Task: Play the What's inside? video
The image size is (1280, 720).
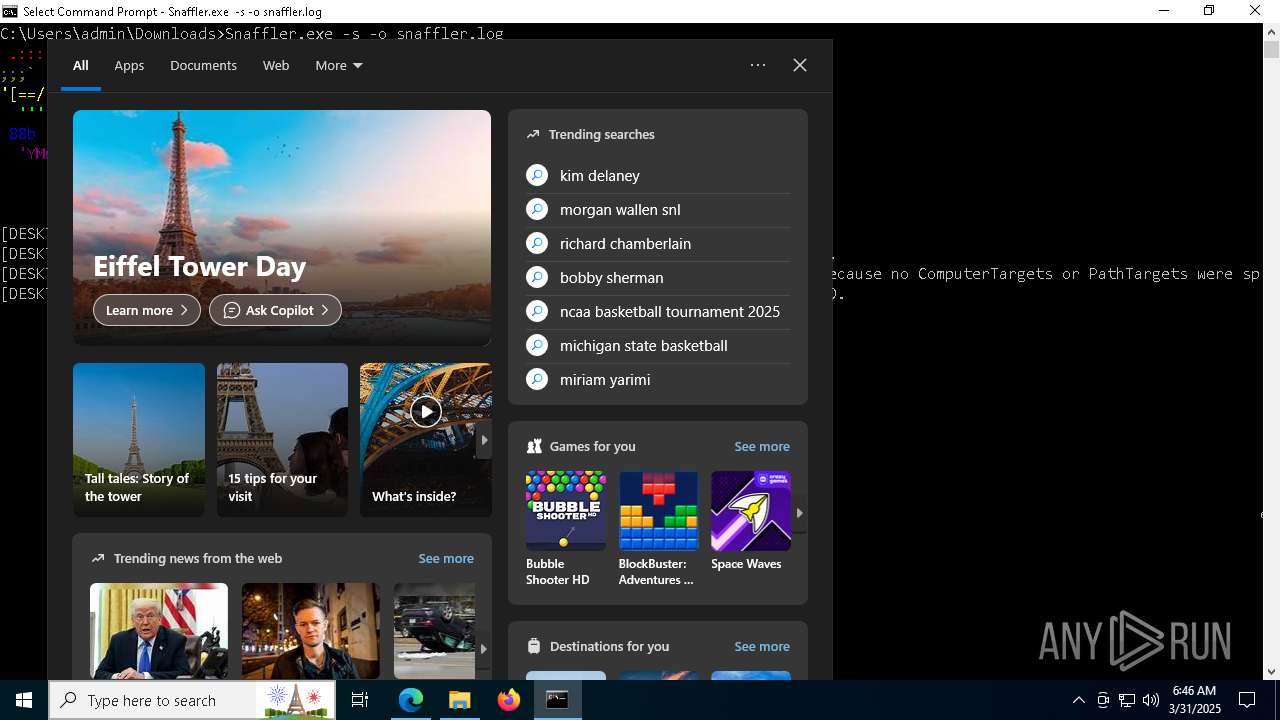Action: (426, 411)
